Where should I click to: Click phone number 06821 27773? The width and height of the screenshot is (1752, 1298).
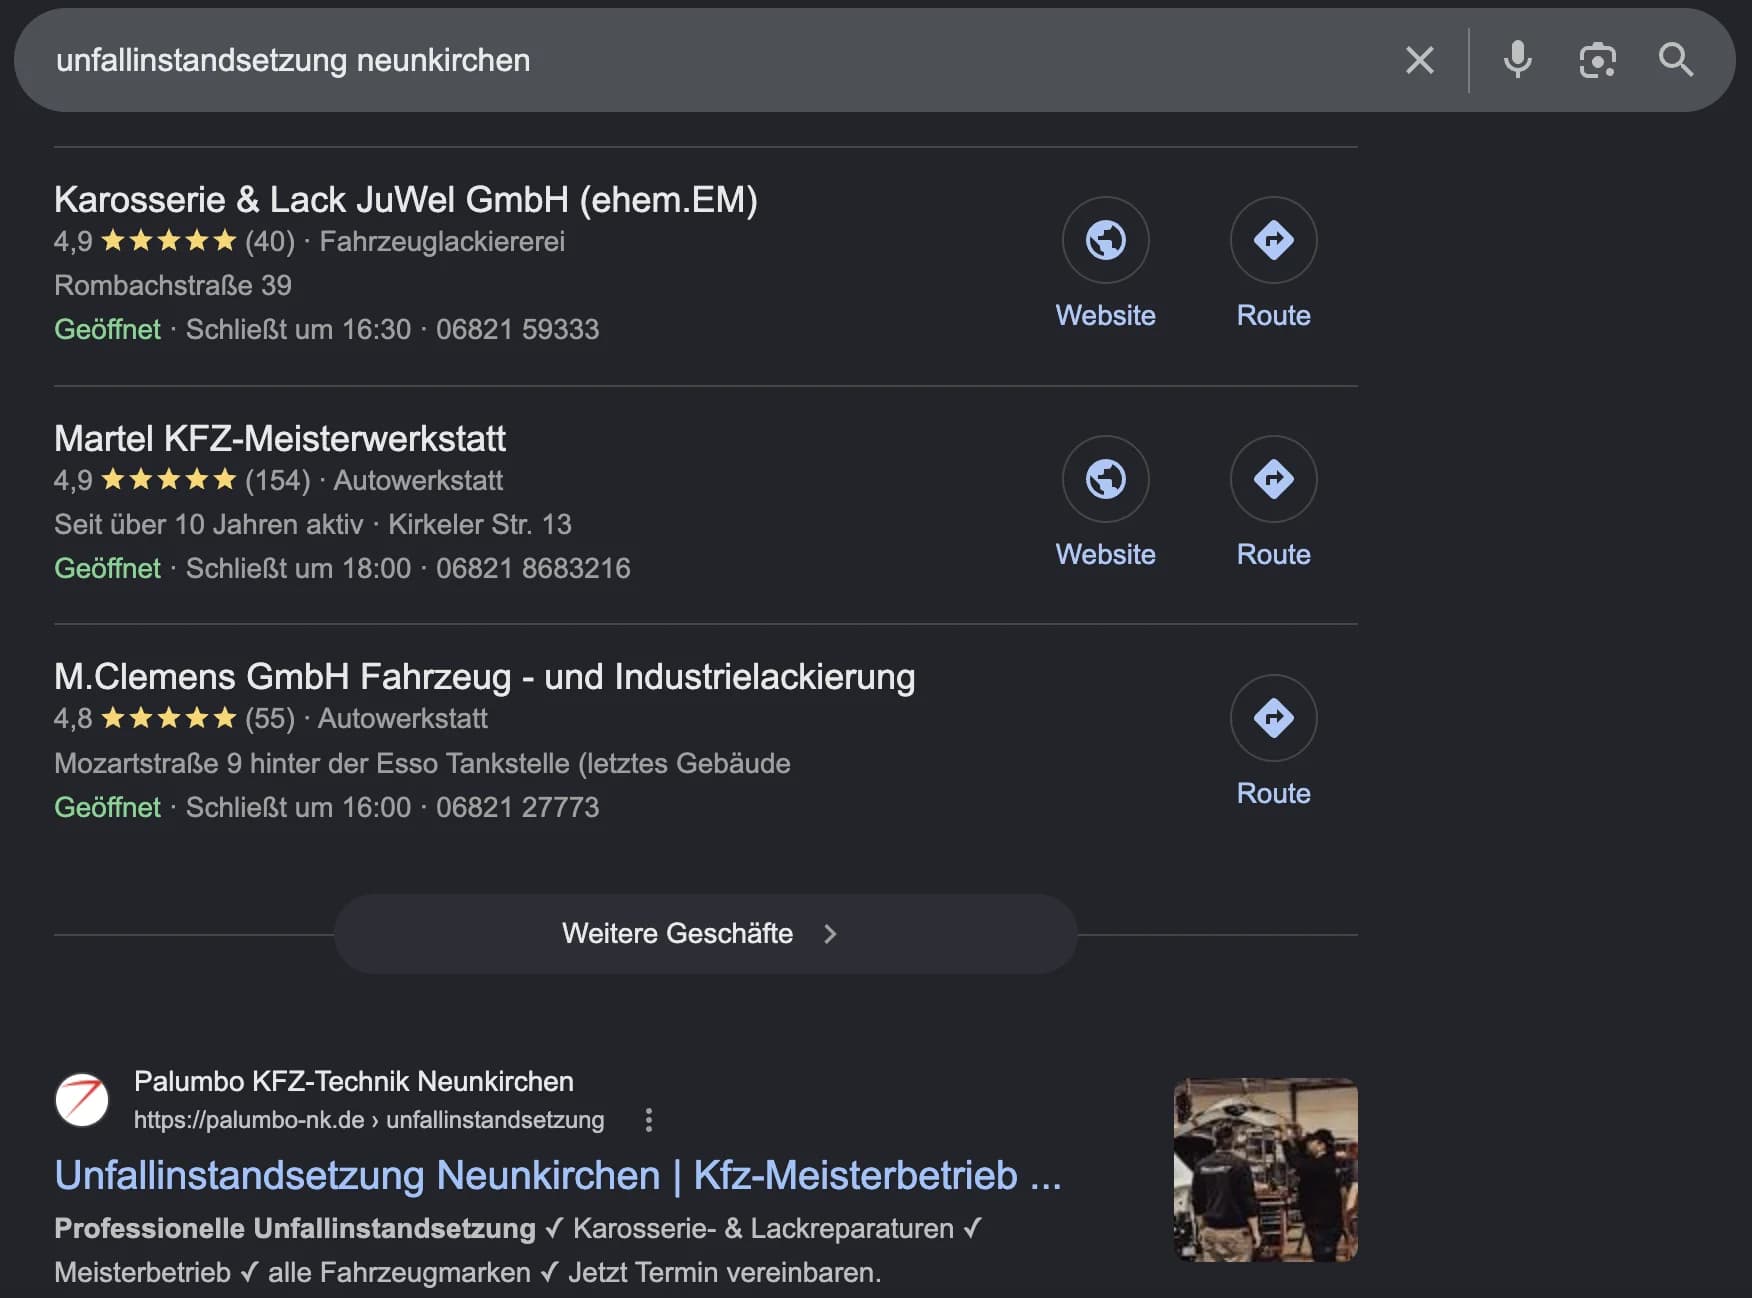coord(517,808)
